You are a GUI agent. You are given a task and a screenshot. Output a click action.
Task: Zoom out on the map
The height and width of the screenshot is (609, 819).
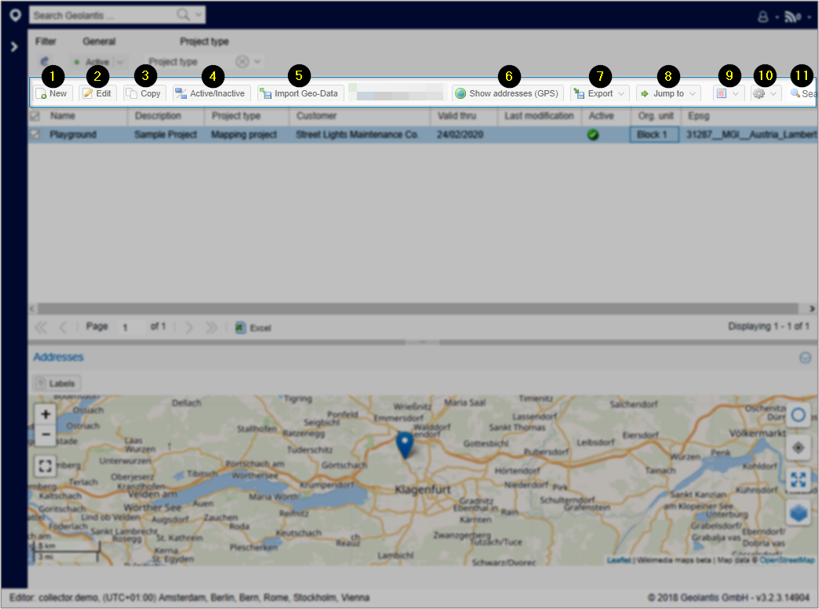(45, 435)
